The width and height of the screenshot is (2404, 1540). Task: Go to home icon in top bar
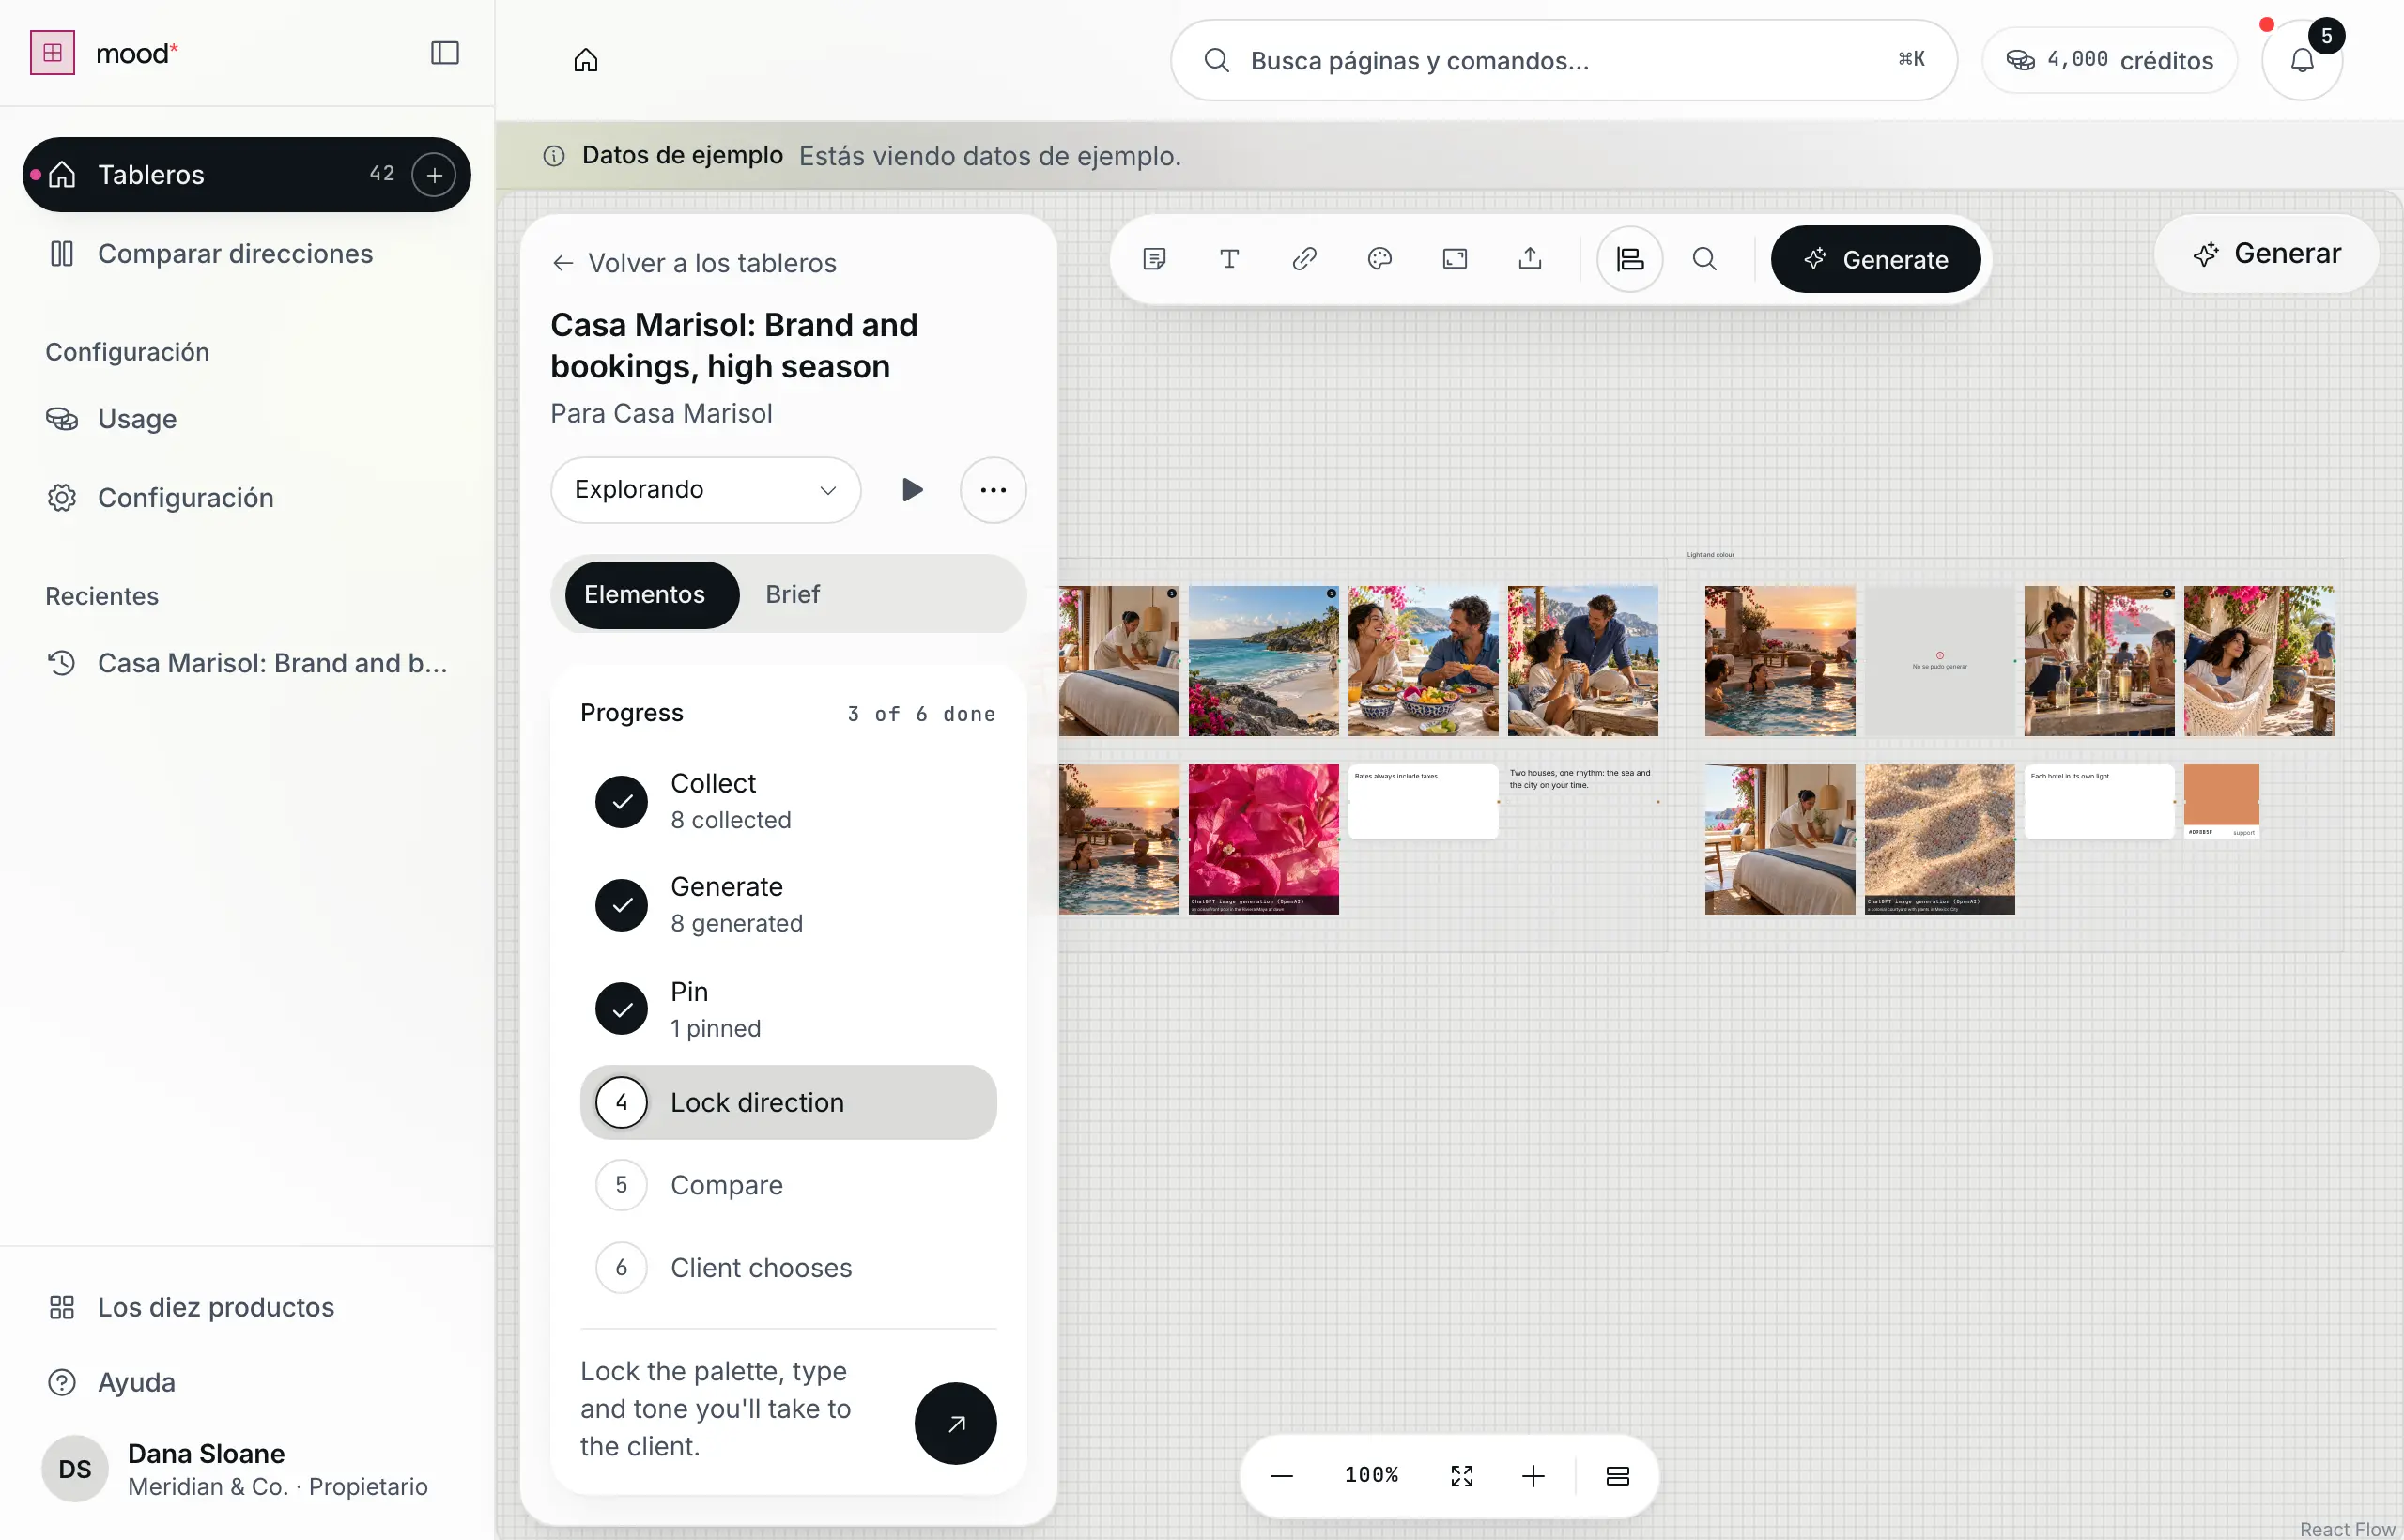pyautogui.click(x=586, y=60)
